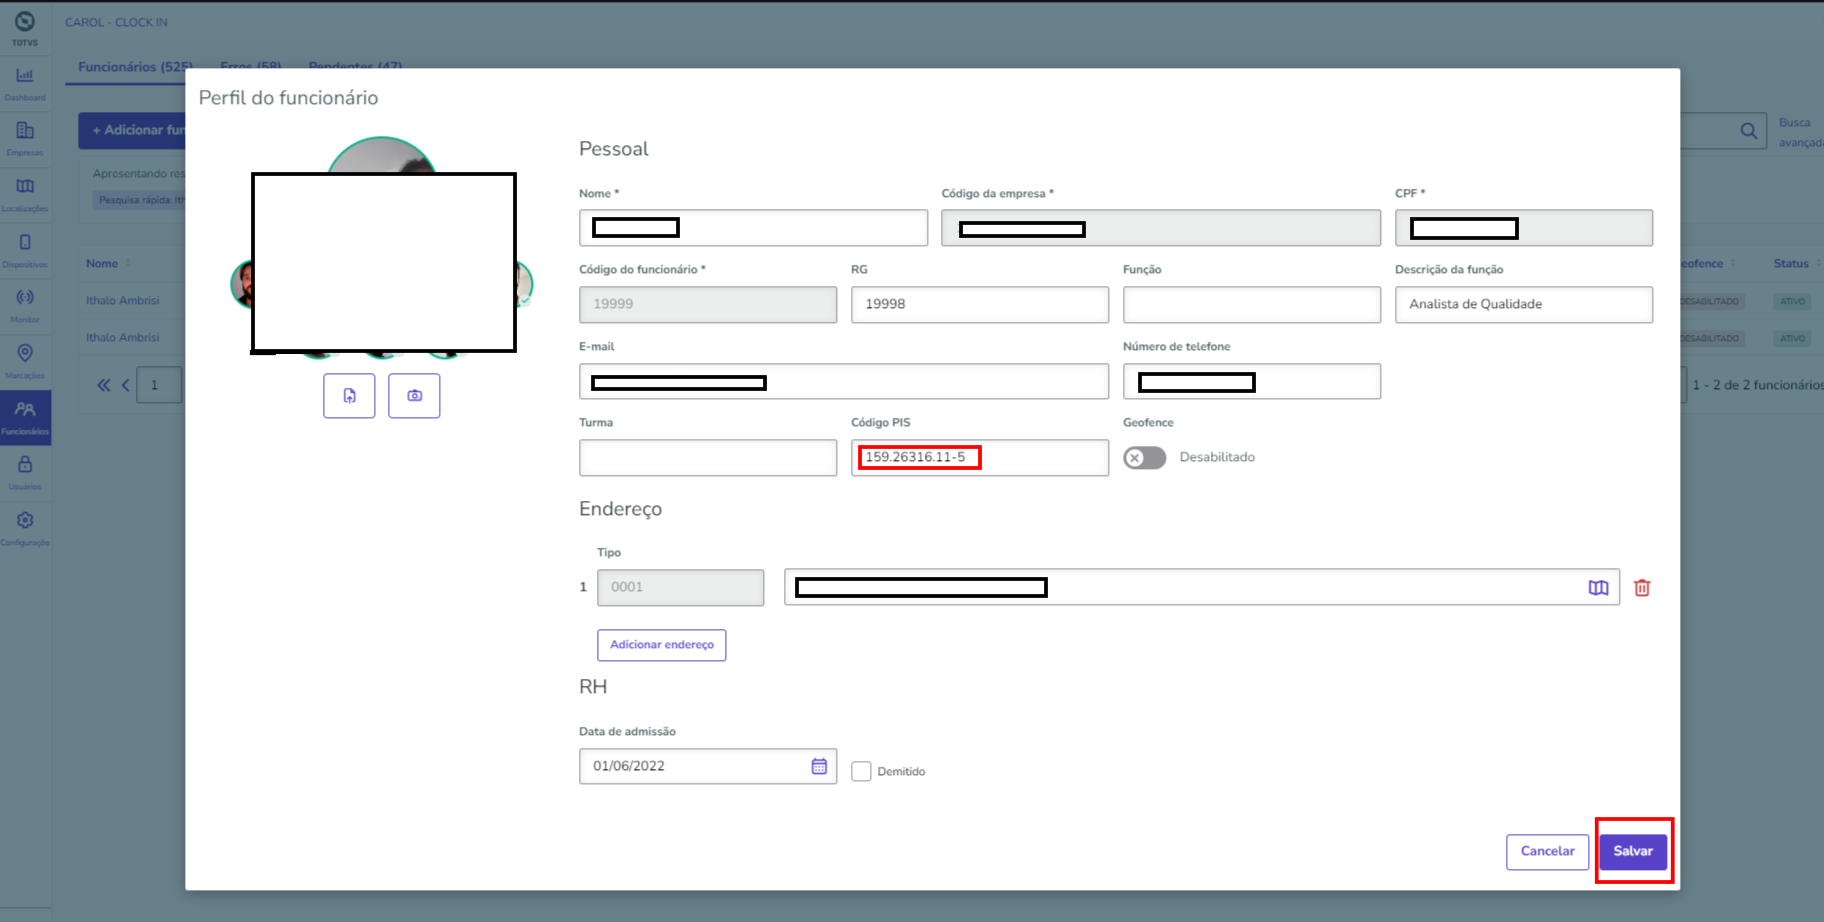Click the Adicionar endereço button
Viewport: 1824px width, 922px height.
click(662, 645)
